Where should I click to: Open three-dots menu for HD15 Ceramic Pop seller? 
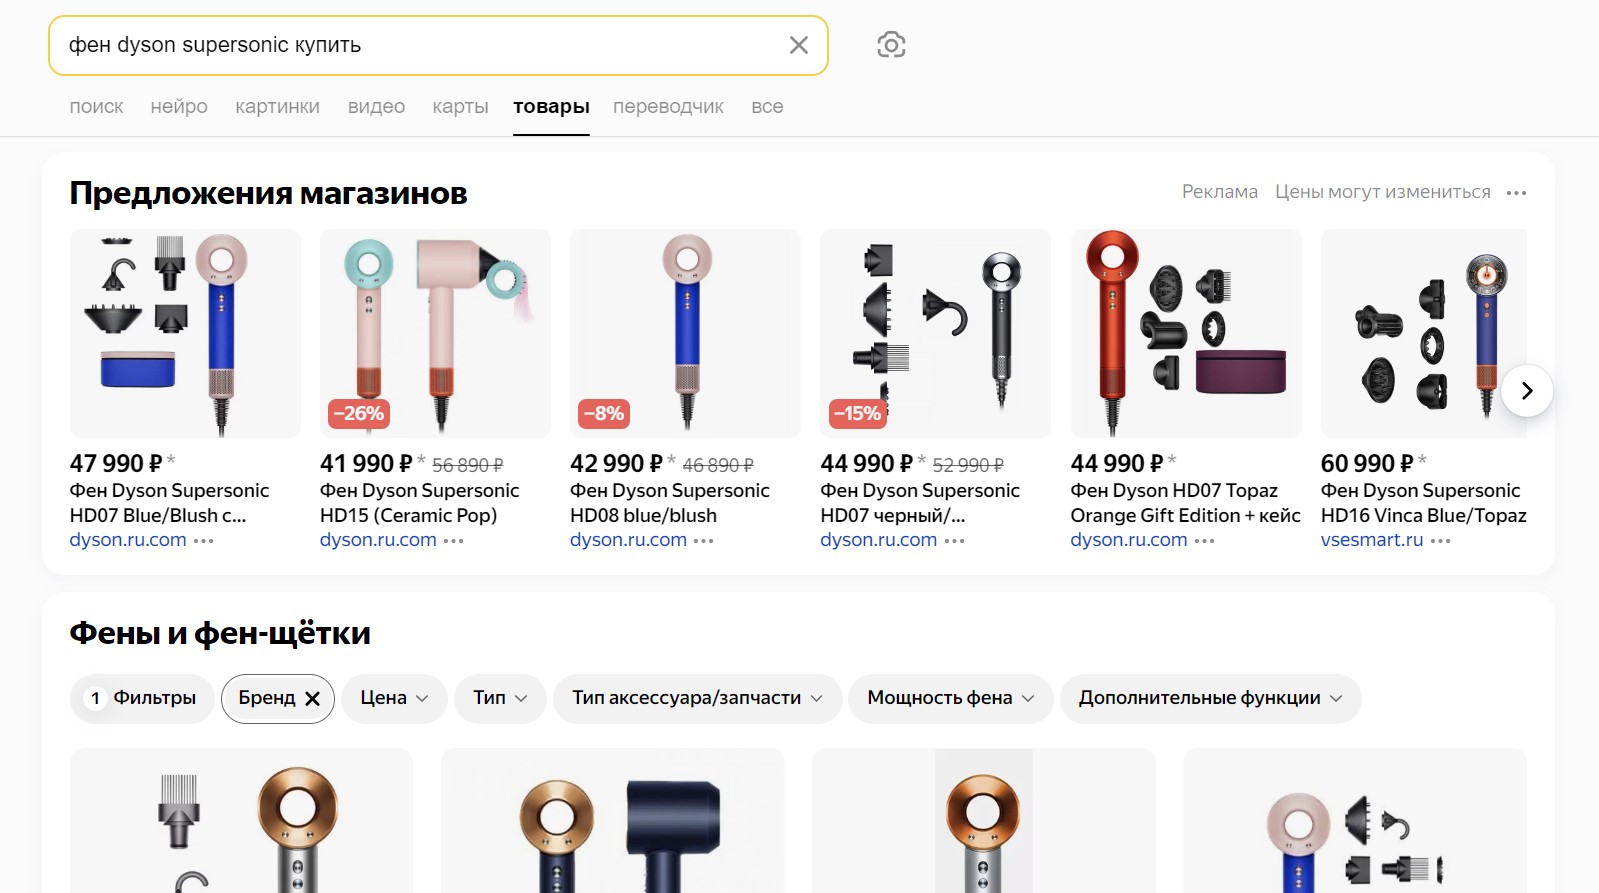(x=454, y=541)
